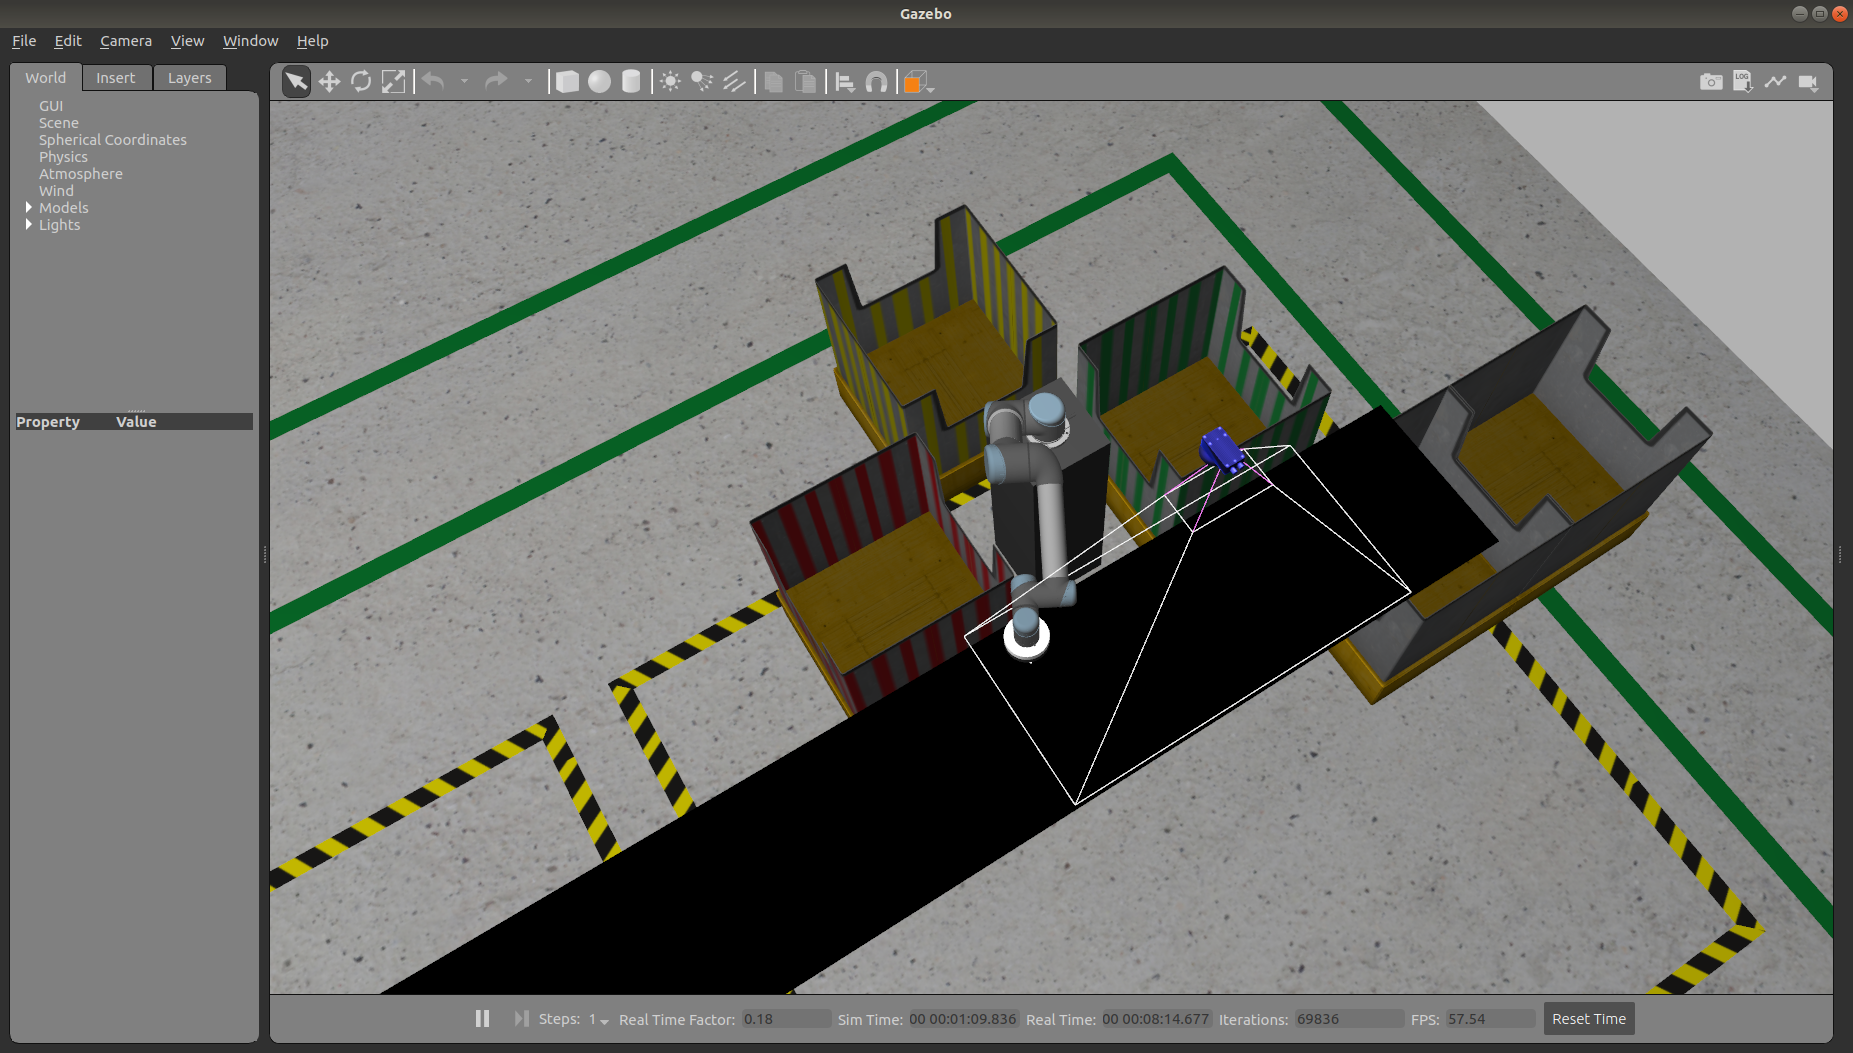Add a directional light
The image size is (1853, 1053).
tap(735, 82)
